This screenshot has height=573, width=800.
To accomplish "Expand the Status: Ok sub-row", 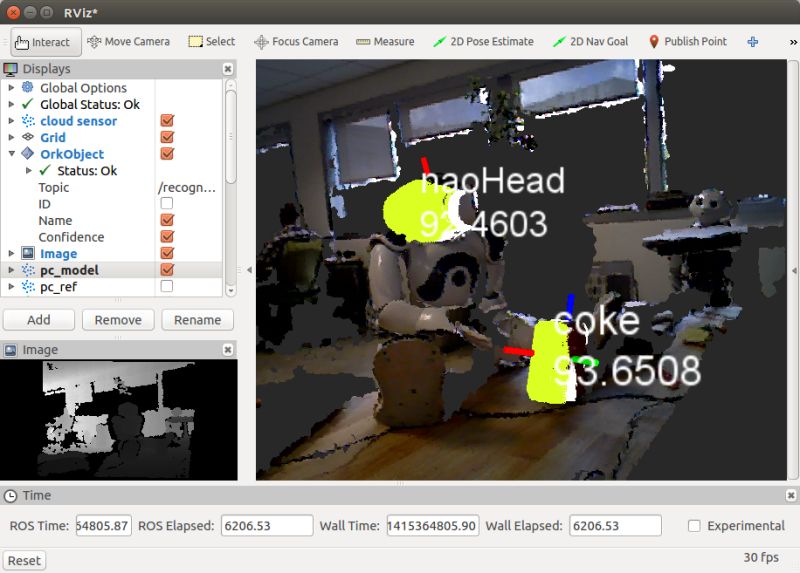I will tap(29, 170).
